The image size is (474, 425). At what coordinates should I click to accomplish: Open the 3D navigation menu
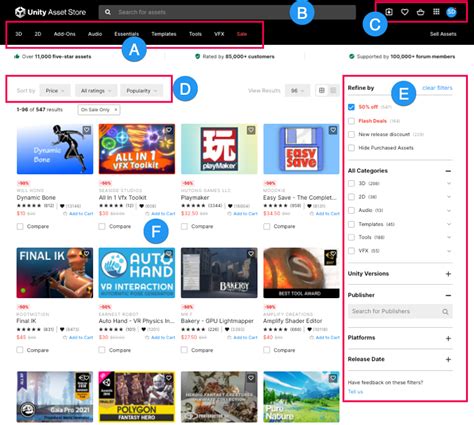19,34
